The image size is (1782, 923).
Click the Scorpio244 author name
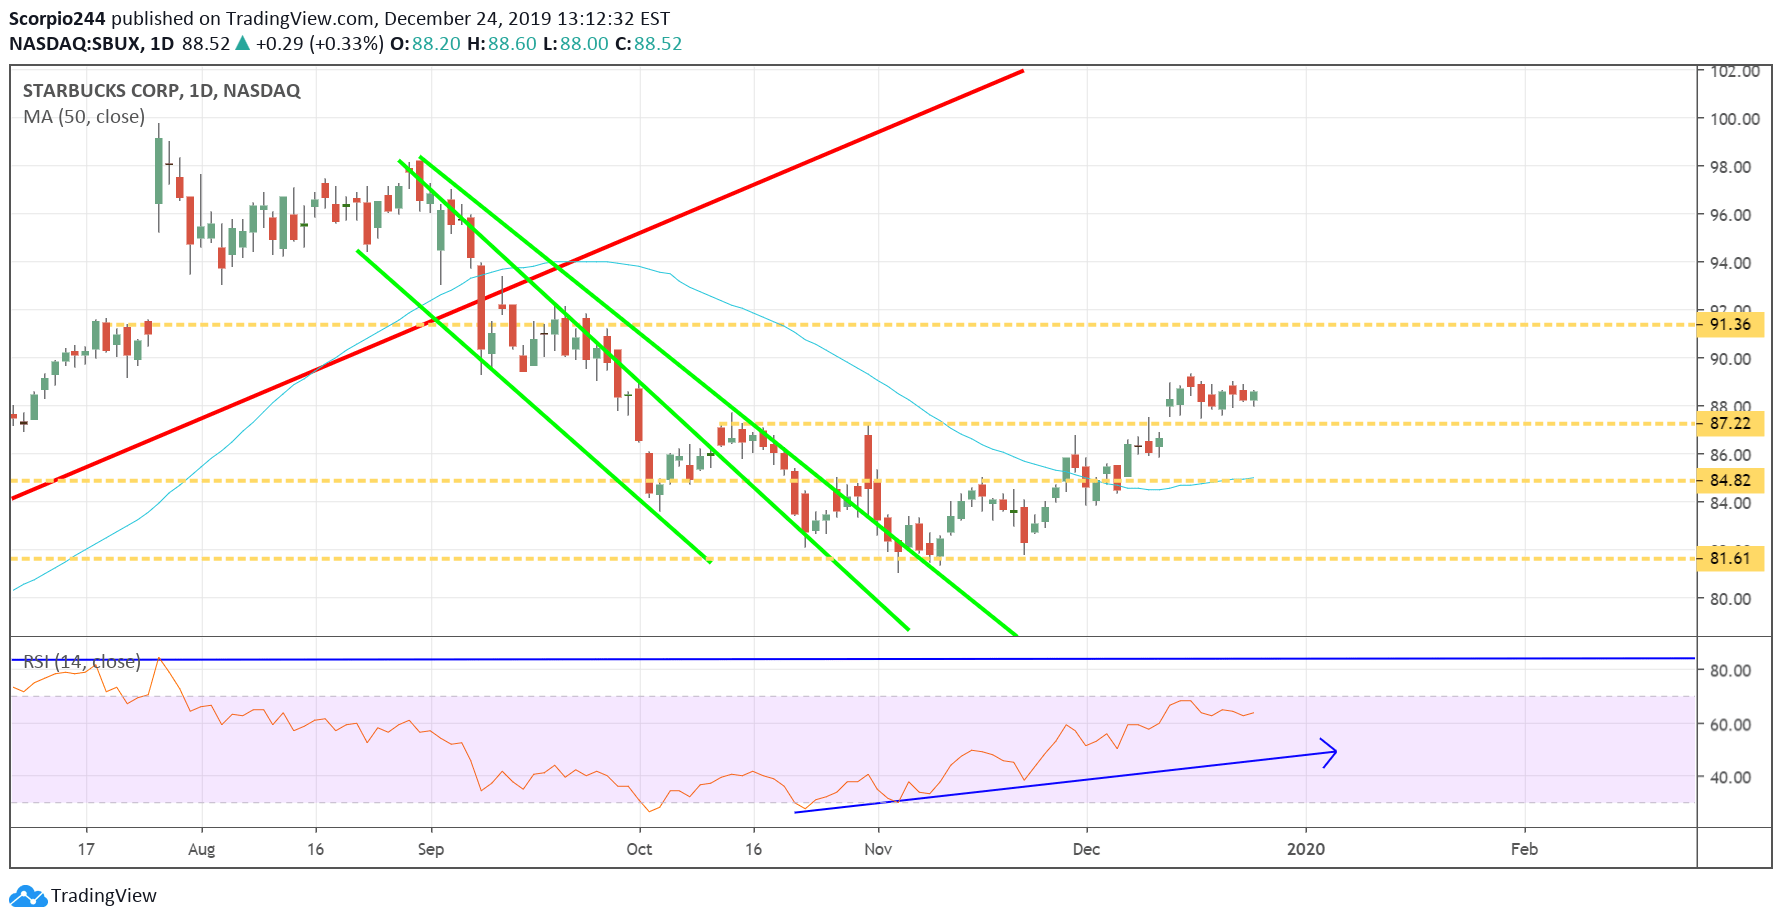(57, 18)
